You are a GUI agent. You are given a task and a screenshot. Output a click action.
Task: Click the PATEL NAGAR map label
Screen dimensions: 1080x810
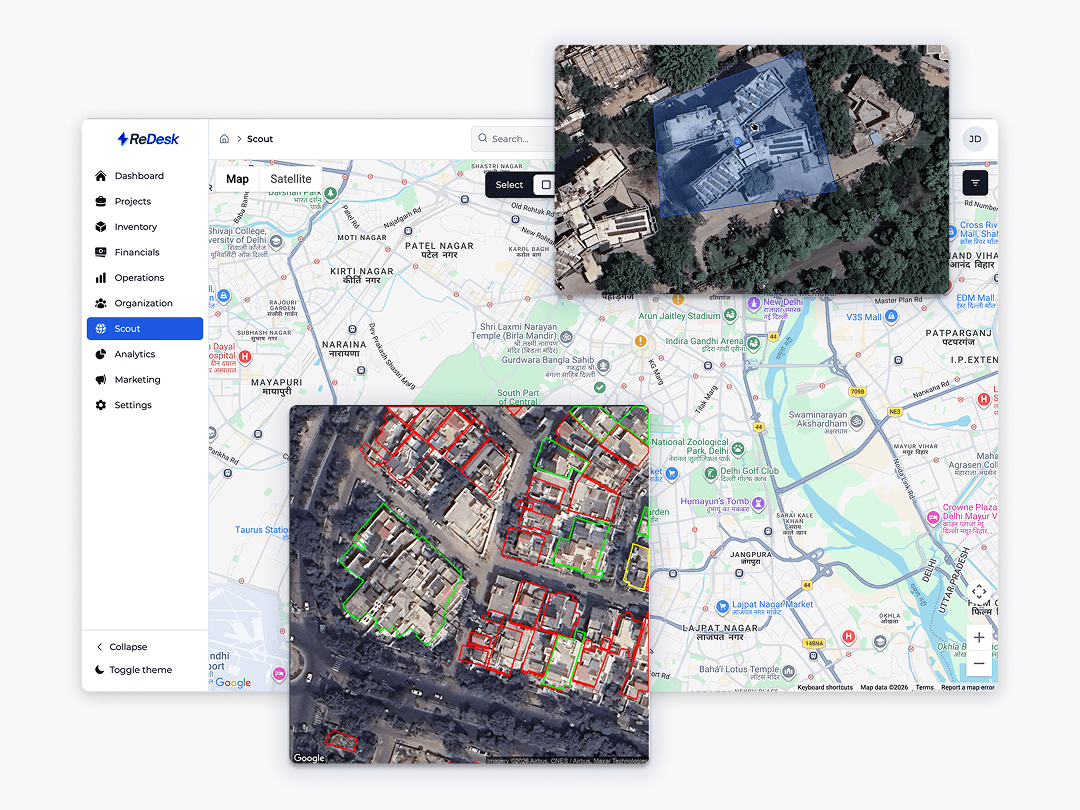point(439,246)
